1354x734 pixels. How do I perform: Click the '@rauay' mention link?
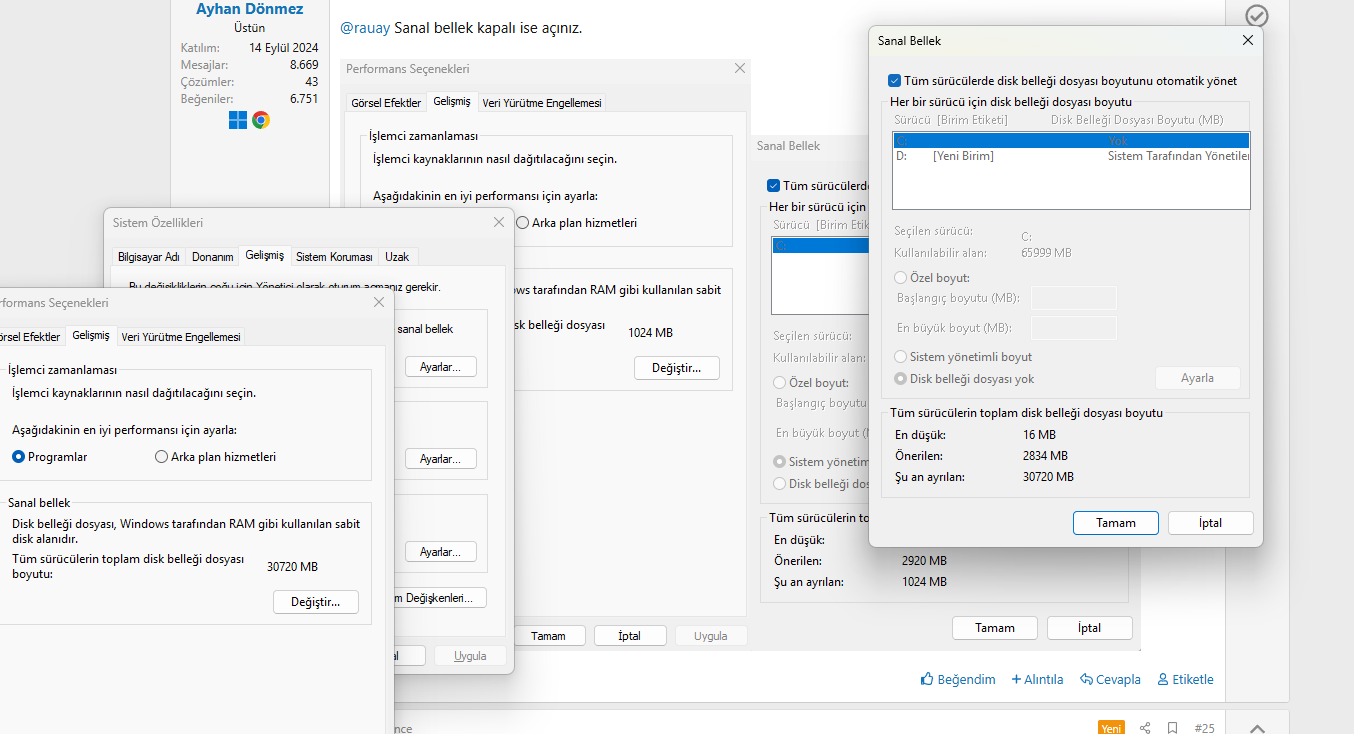pyautogui.click(x=365, y=28)
